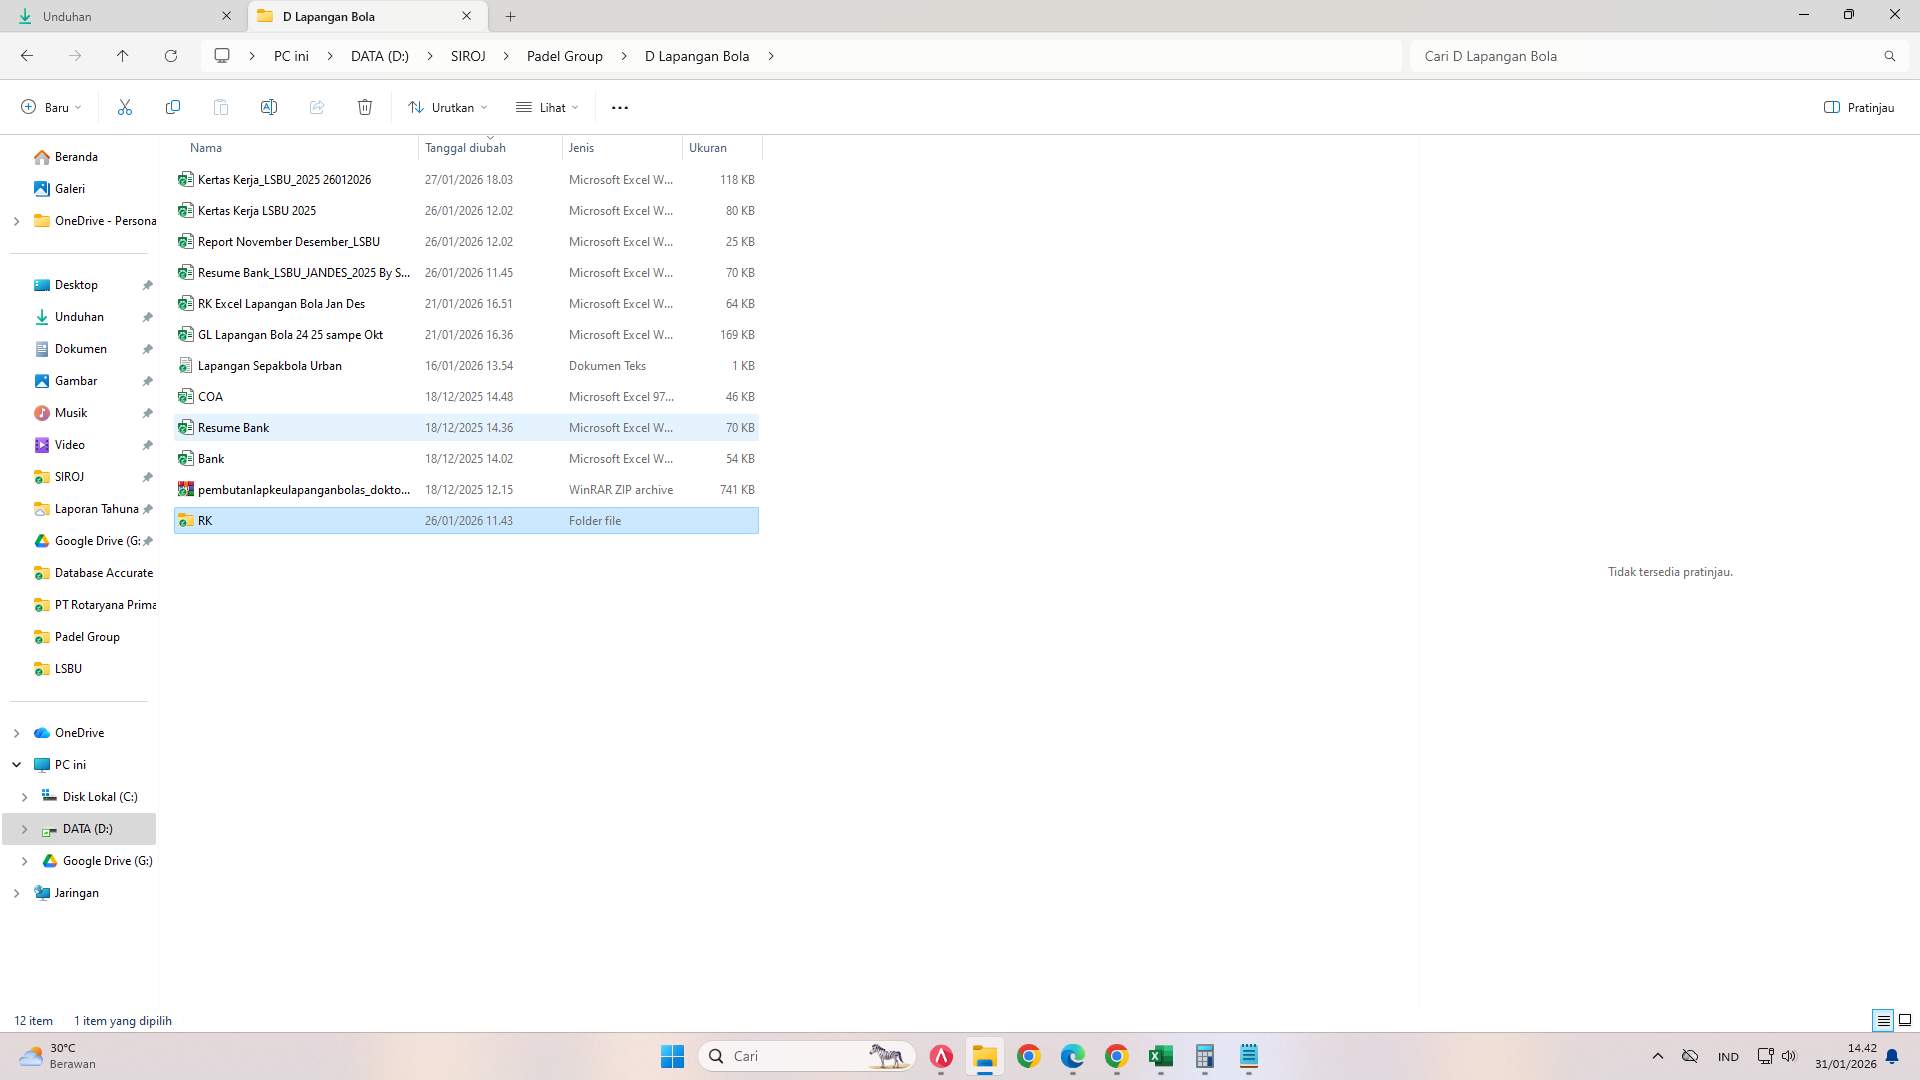The height and width of the screenshot is (1080, 1920).
Task: Click the Delete trash icon
Action: coord(365,107)
